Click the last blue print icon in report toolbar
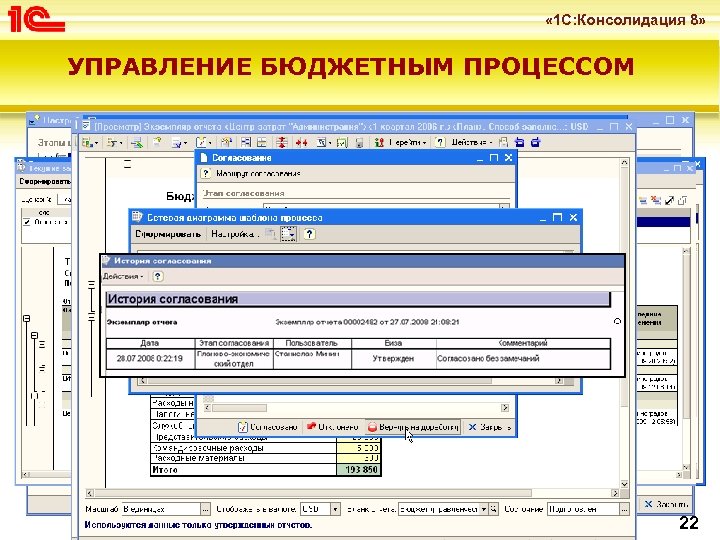 pos(535,143)
